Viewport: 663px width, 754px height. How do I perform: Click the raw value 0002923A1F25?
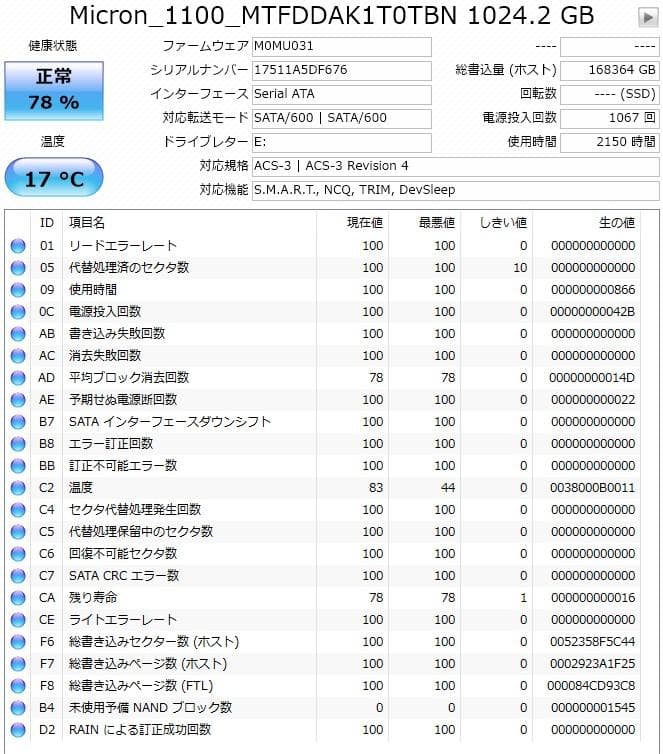(593, 664)
